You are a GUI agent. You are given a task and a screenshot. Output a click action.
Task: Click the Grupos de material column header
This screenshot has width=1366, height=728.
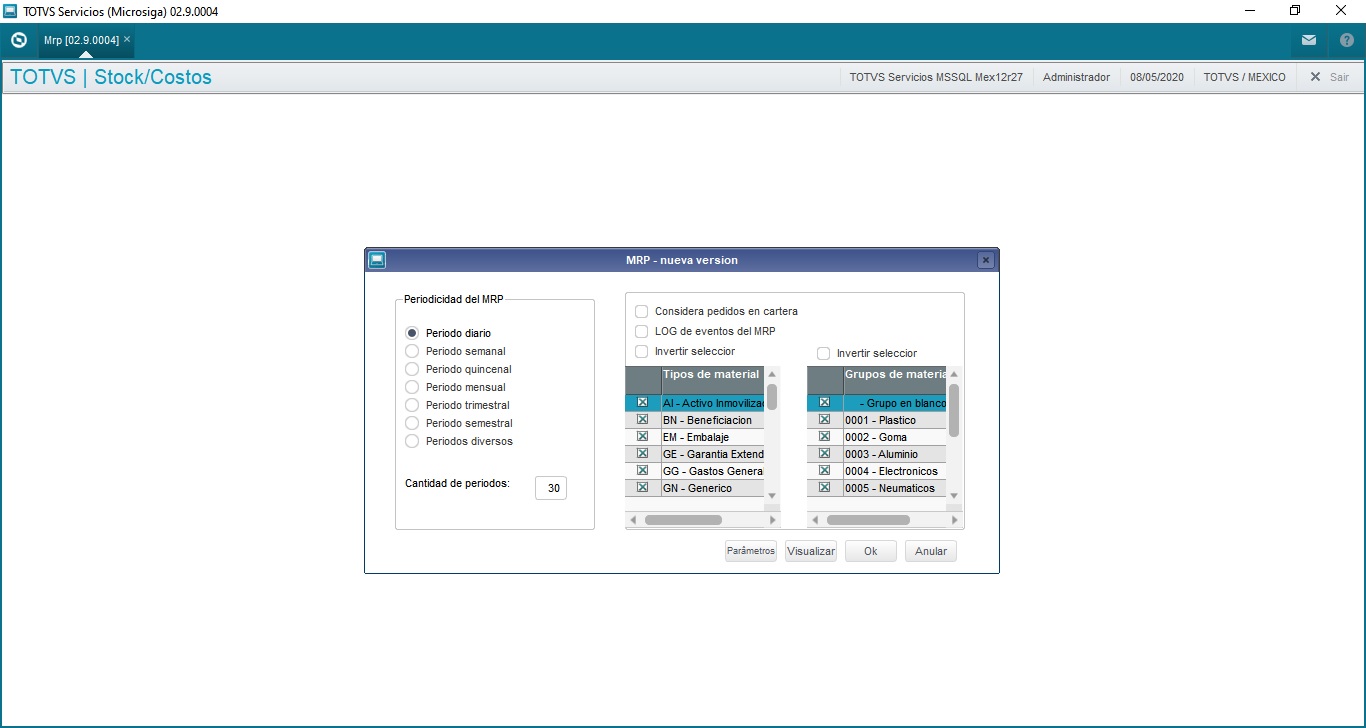(x=894, y=379)
